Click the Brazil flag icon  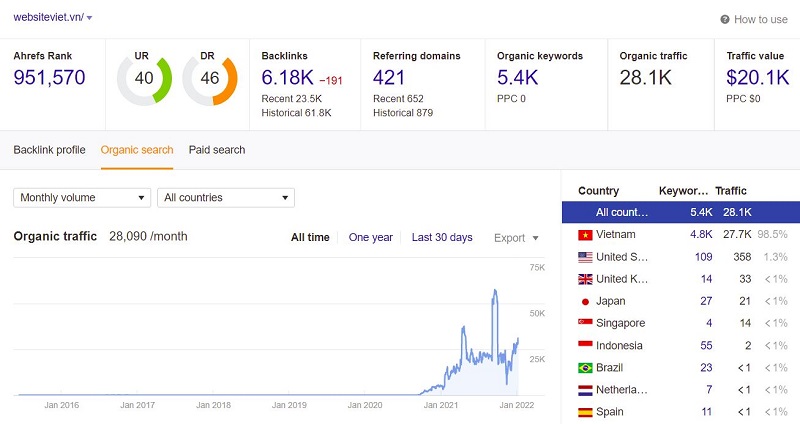pyautogui.click(x=585, y=368)
